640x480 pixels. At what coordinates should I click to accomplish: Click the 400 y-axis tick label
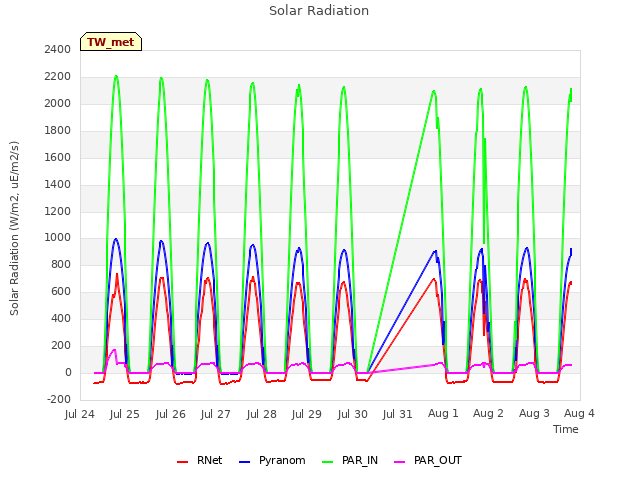pos(61,318)
